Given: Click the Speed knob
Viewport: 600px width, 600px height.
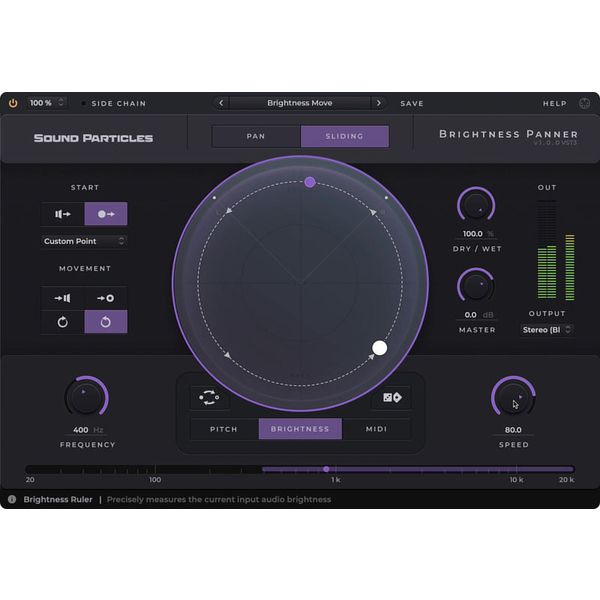Looking at the screenshot, I should pos(513,397).
